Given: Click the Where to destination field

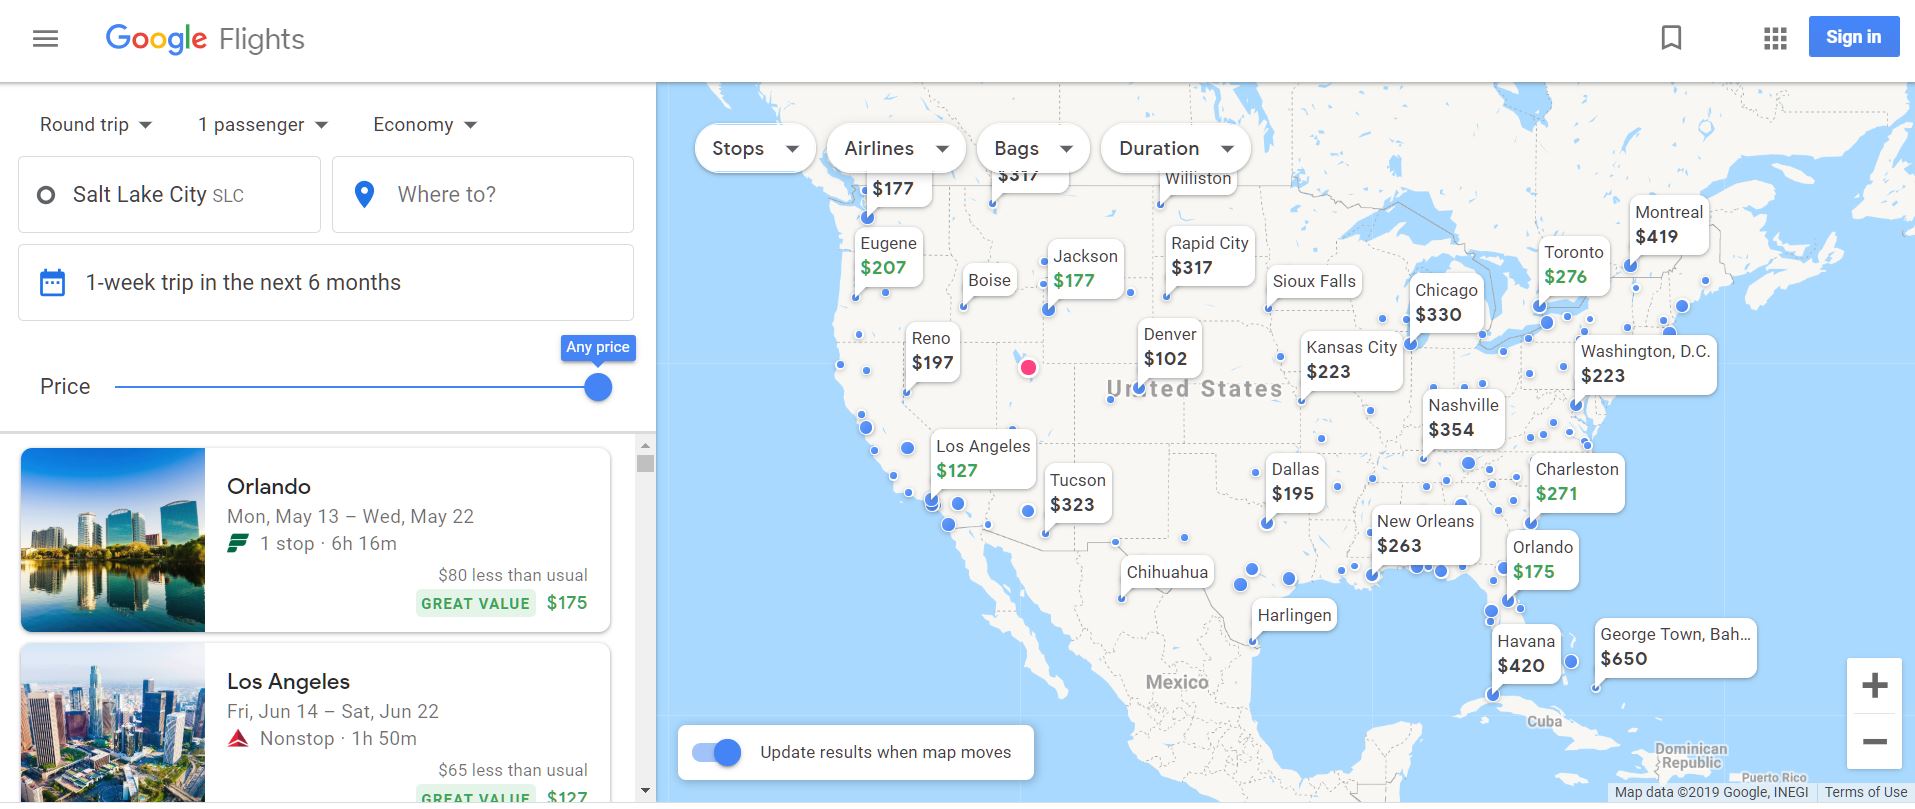Looking at the screenshot, I should (x=483, y=195).
